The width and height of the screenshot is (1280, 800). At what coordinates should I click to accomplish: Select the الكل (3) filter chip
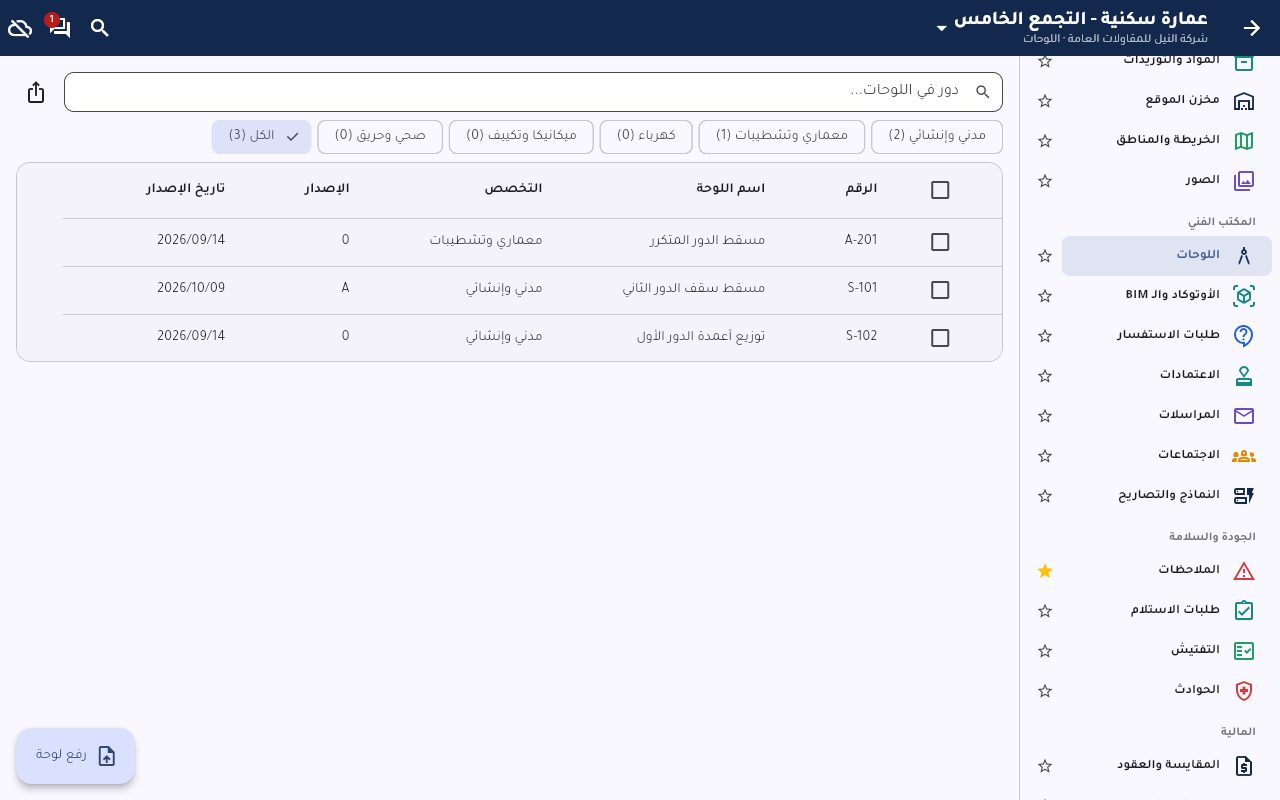[262, 137]
